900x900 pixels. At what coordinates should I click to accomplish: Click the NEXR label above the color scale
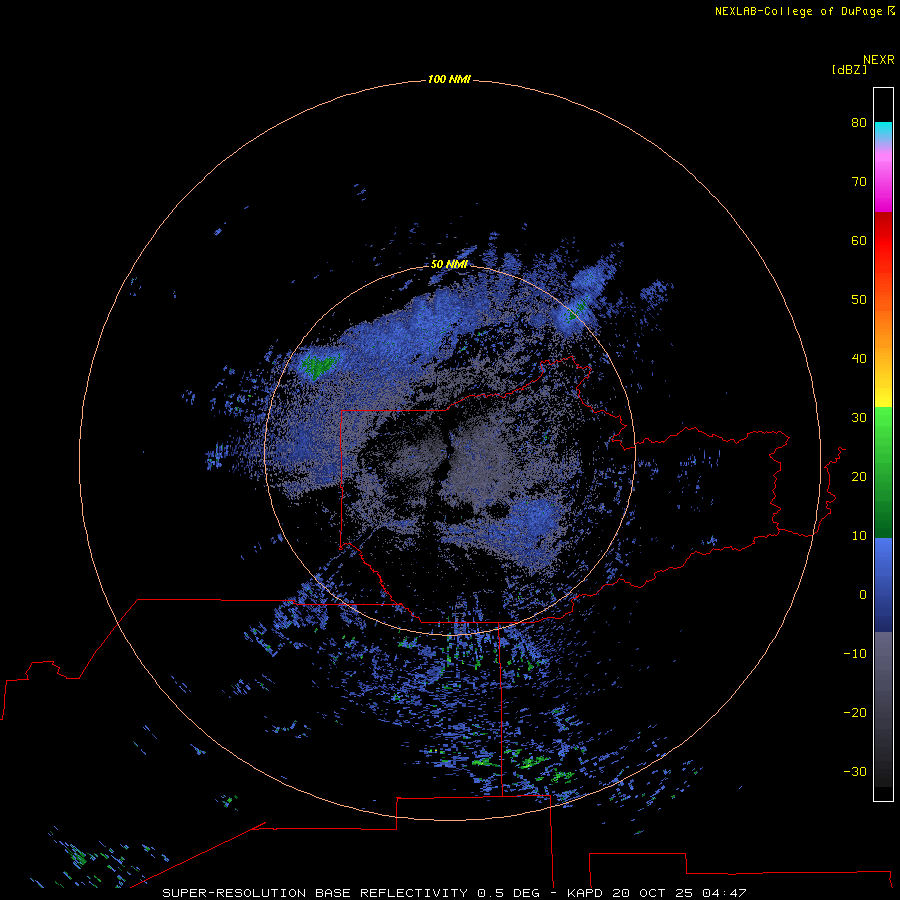[879, 60]
